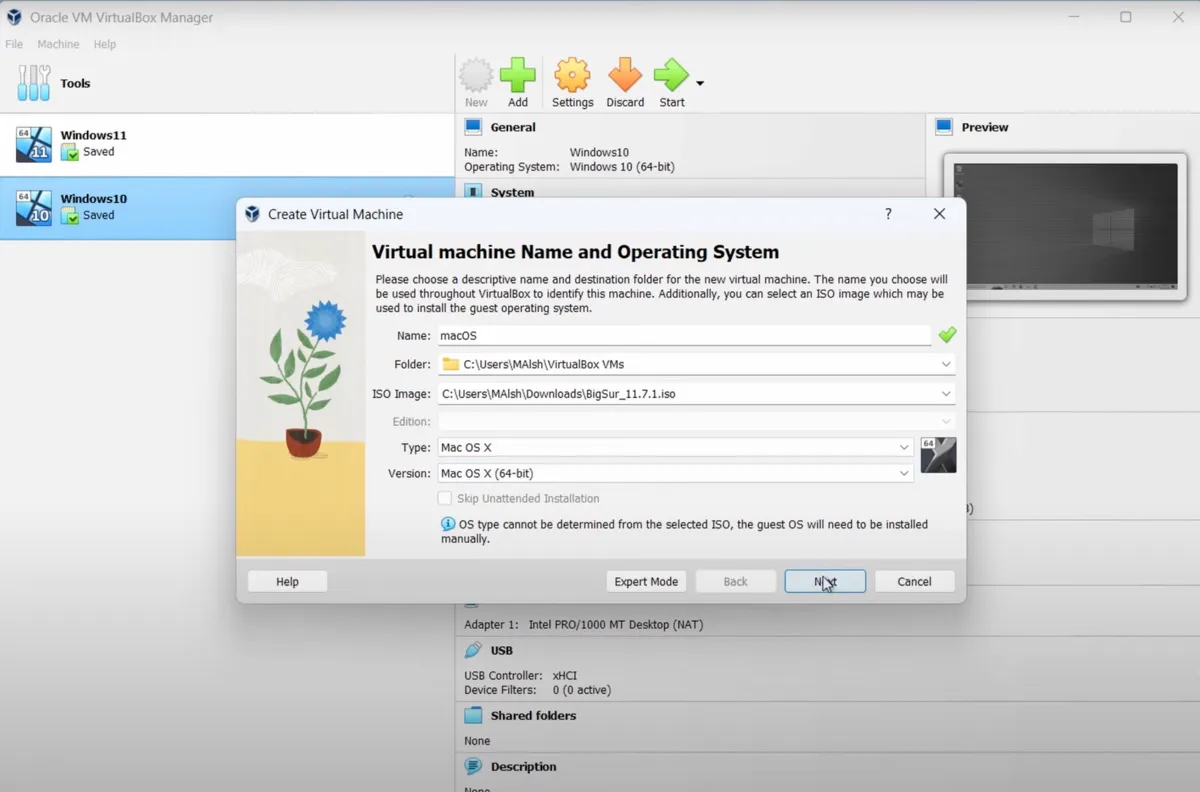Click the Shared folders section icon
Screen dimensions: 1200x792
(473, 715)
